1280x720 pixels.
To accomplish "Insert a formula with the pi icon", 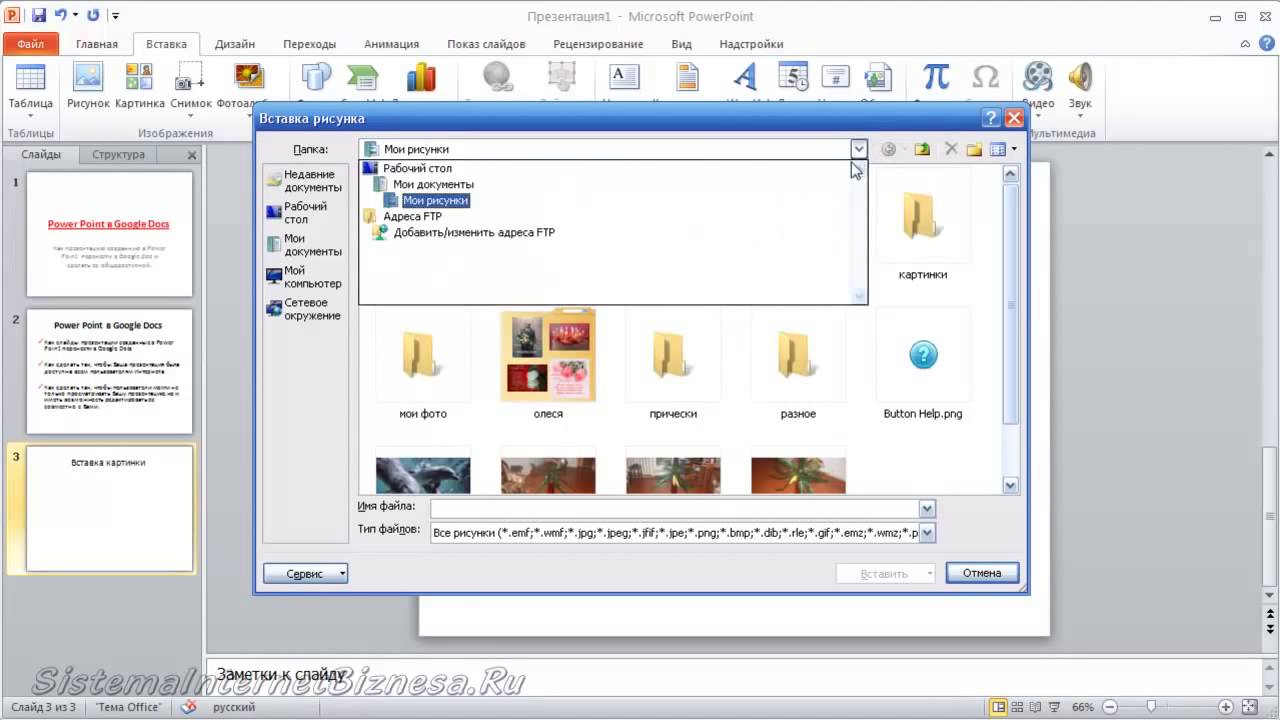I will pyautogui.click(x=936, y=77).
